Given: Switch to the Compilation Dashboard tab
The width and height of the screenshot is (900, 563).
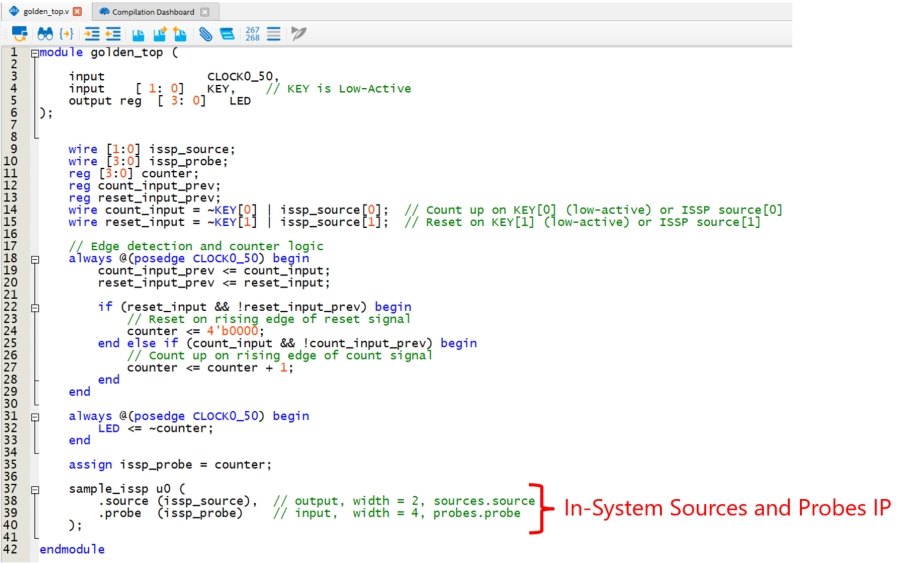Looking at the screenshot, I should point(152,11).
